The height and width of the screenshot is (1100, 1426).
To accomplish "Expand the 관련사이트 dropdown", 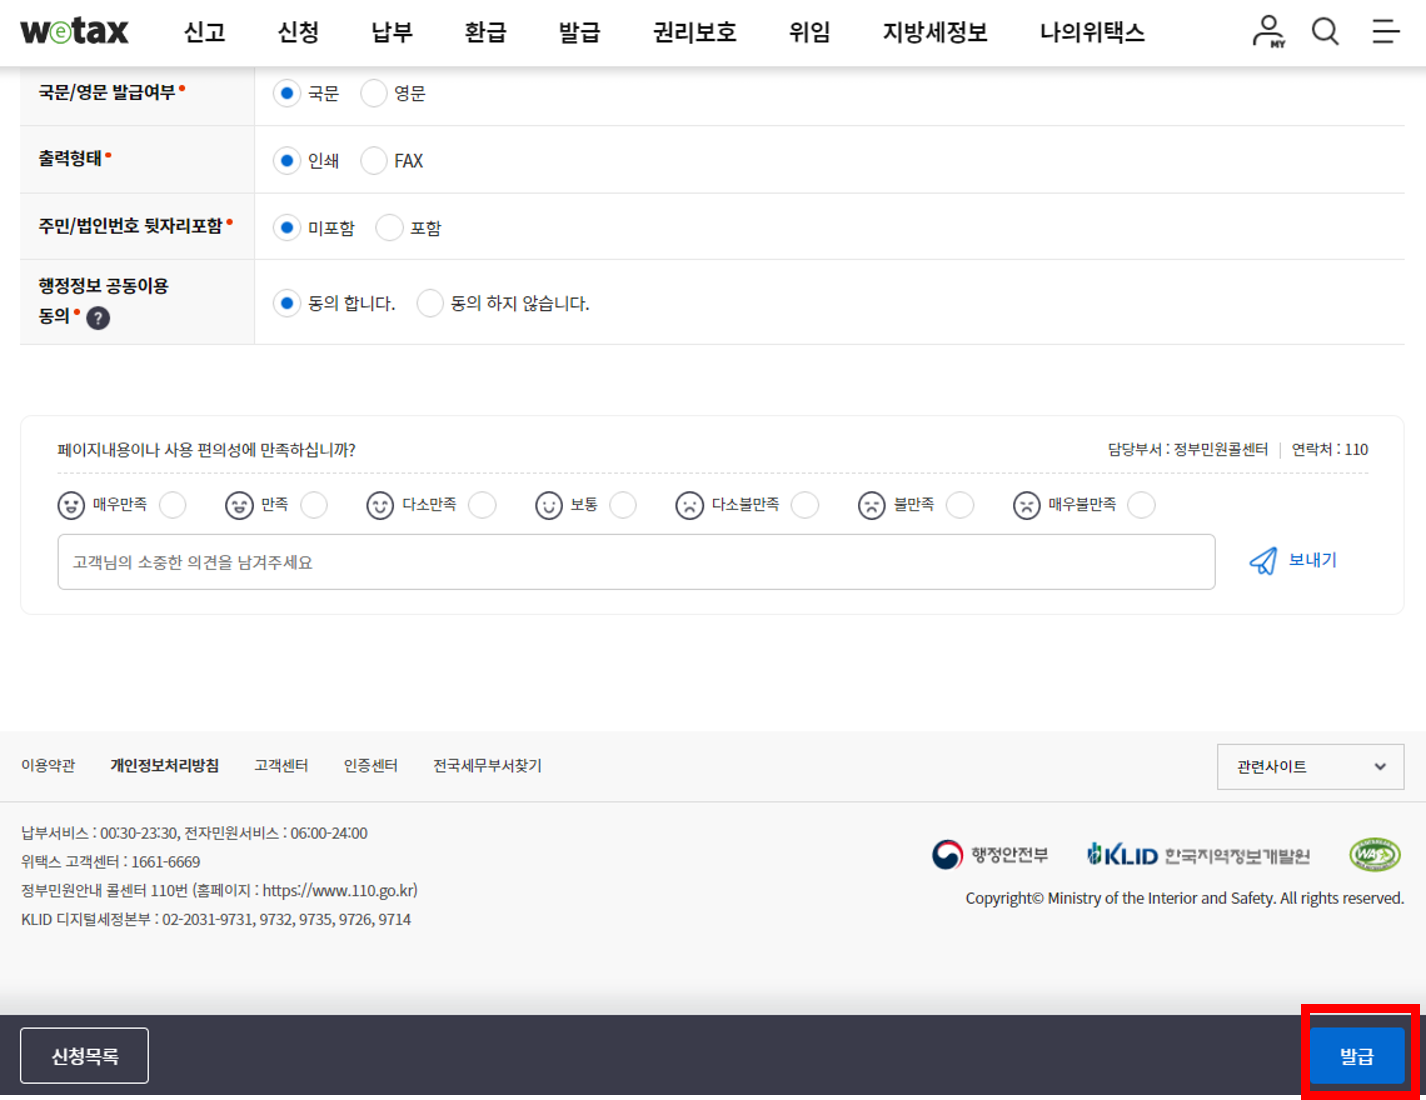I will click(x=1310, y=766).
